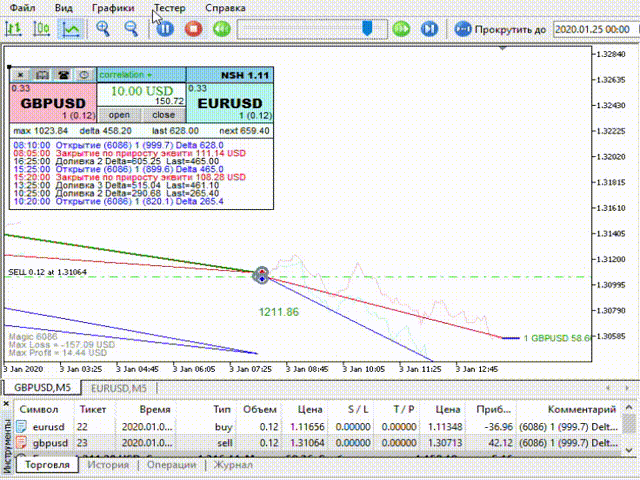The image size is (640, 480).
Task: Click the scroll-to date input field
Action: [x=594, y=29]
